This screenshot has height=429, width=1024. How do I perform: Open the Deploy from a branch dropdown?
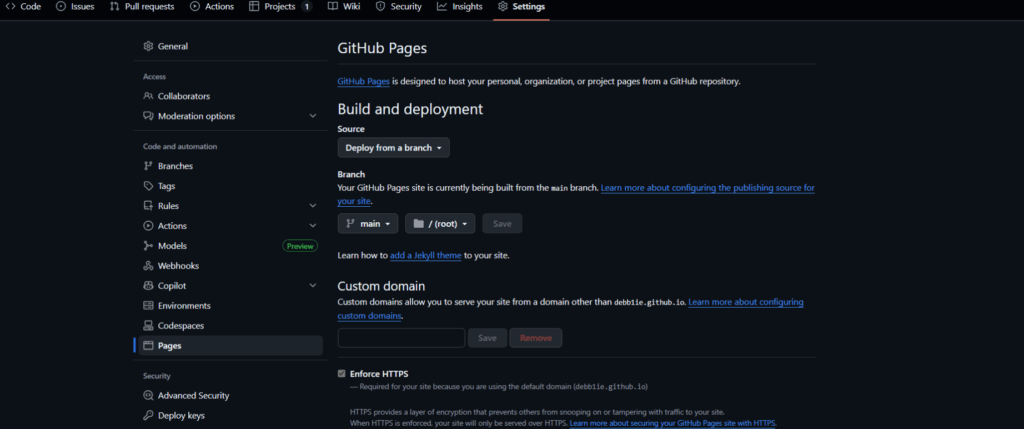[394, 148]
